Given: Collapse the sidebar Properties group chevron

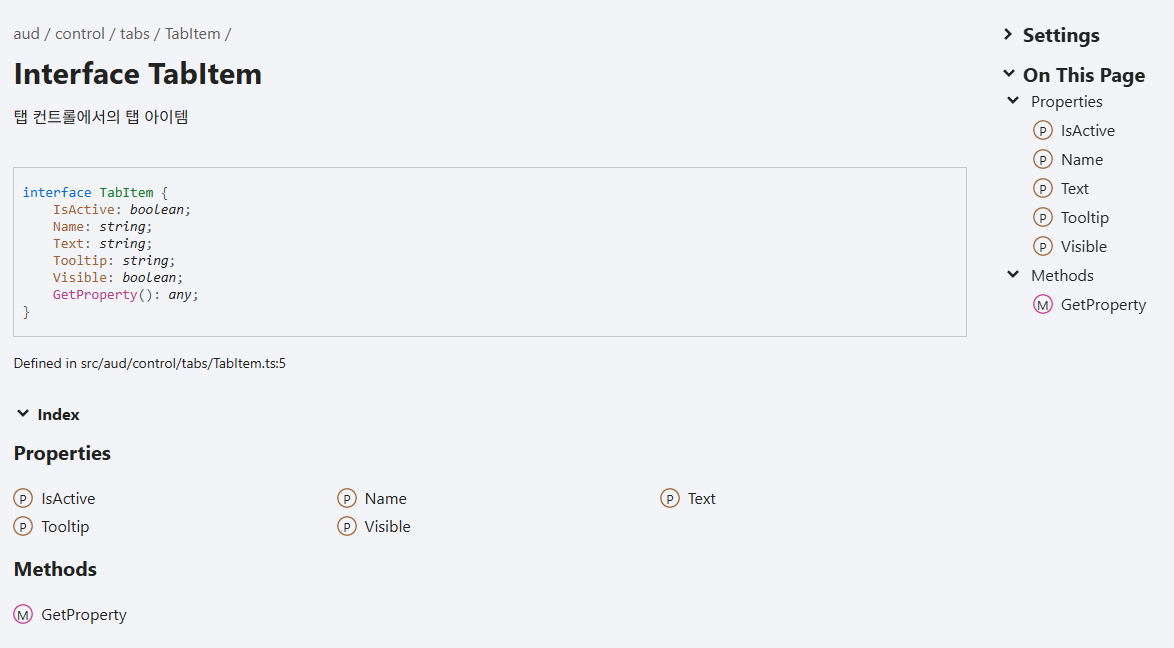Looking at the screenshot, I should [1013, 101].
